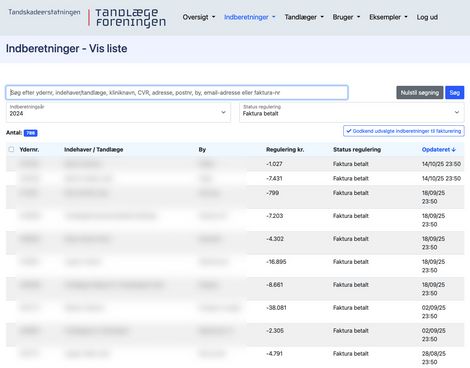Image resolution: width=470 pixels, height=368 pixels.
Task: Click the -16.895 regulering cell
Action: [x=276, y=262]
